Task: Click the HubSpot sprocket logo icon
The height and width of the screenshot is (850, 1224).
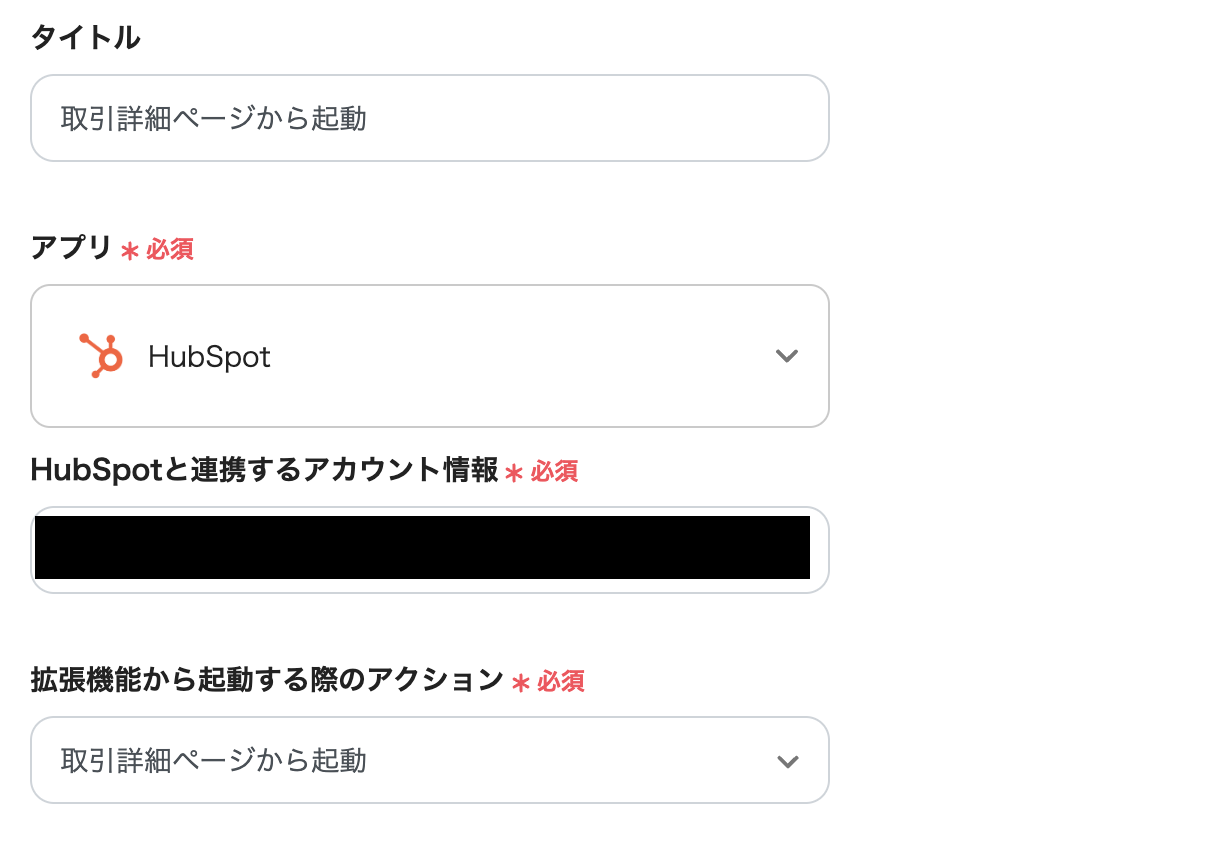Action: [101, 356]
